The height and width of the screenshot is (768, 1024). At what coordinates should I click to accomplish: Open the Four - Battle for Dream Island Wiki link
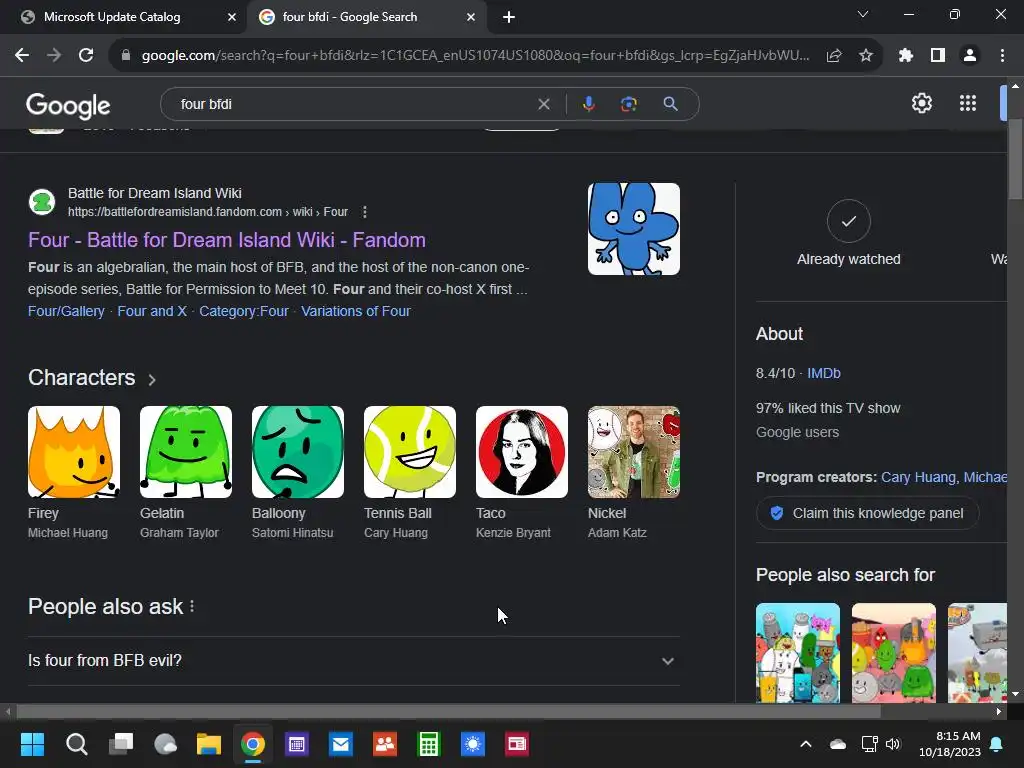click(227, 240)
